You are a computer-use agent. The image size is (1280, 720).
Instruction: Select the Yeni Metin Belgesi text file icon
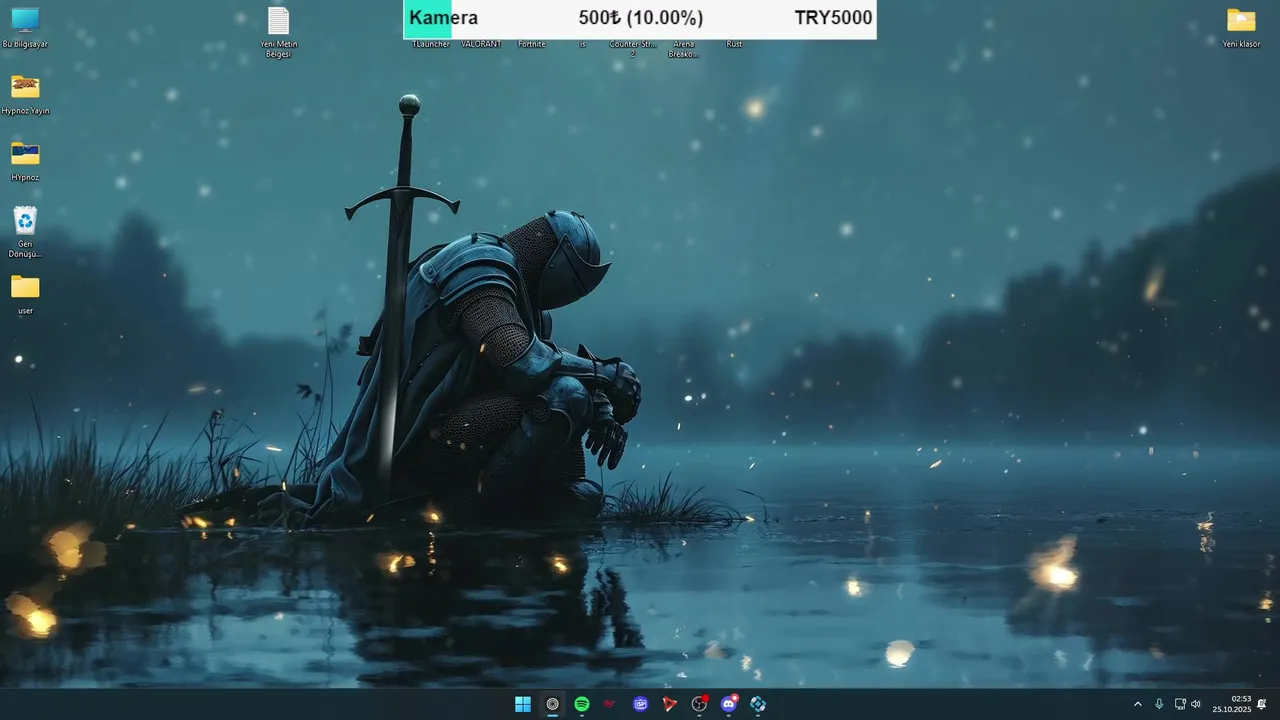pos(278,32)
